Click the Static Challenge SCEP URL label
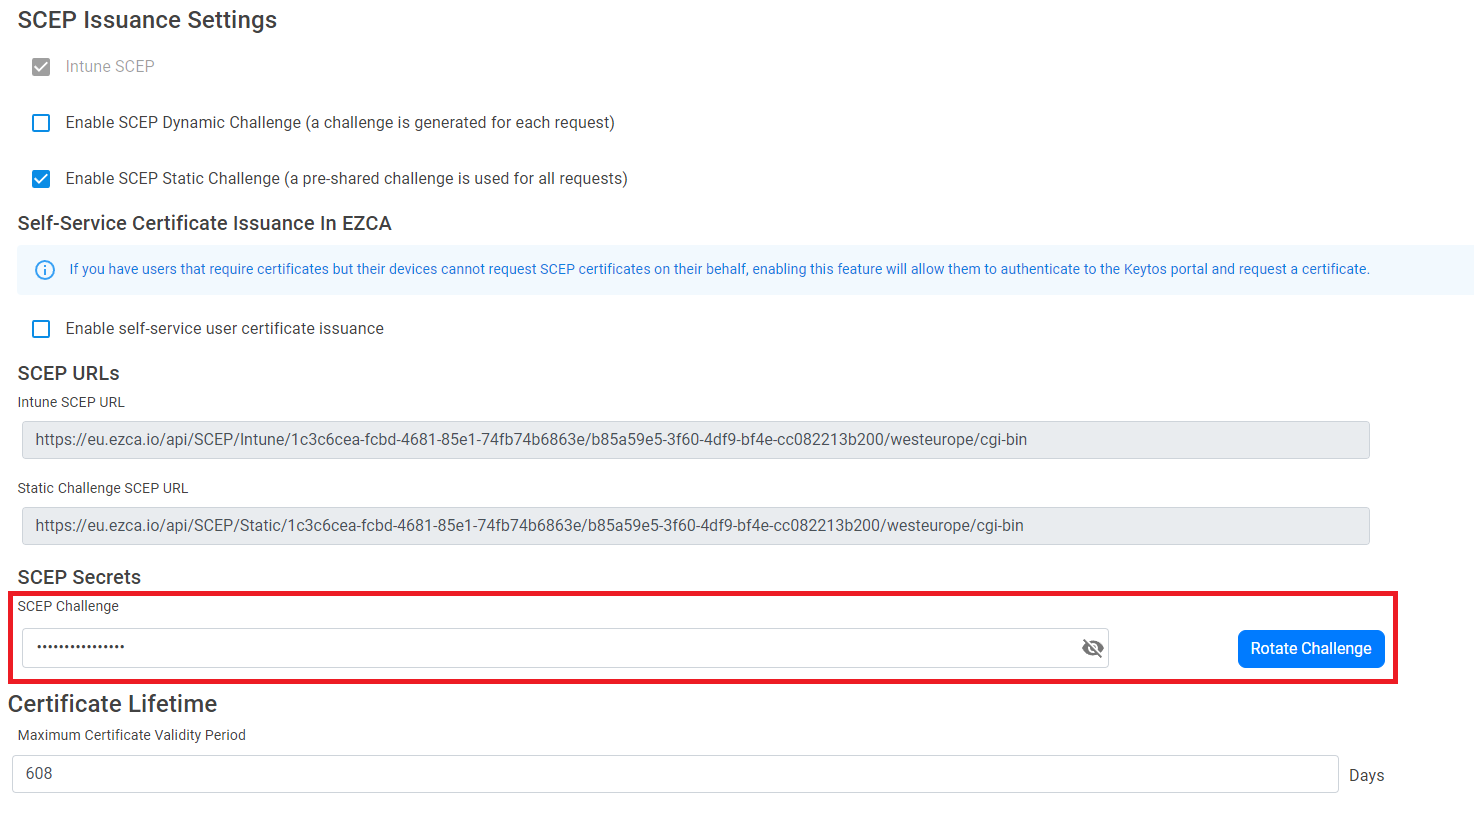Image resolution: width=1474 pixels, height=819 pixels. coord(102,488)
